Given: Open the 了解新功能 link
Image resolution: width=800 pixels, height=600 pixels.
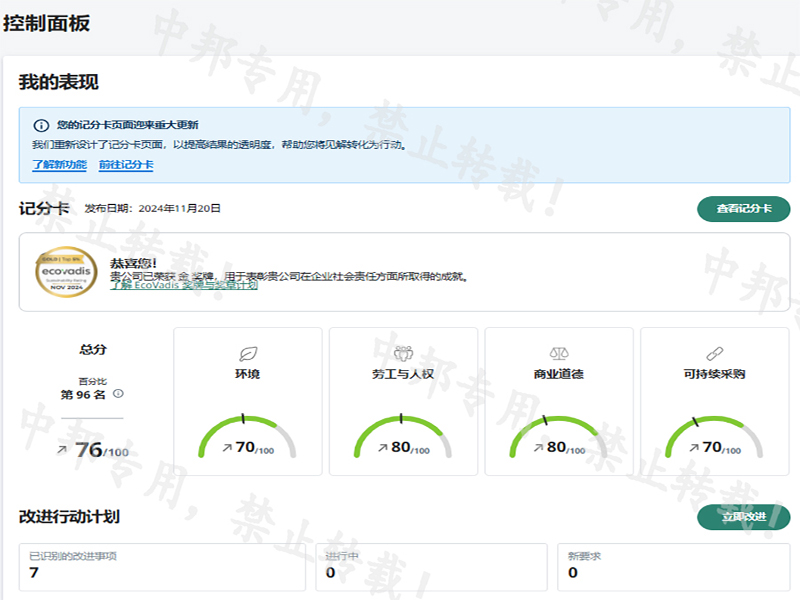Looking at the screenshot, I should 59,165.
